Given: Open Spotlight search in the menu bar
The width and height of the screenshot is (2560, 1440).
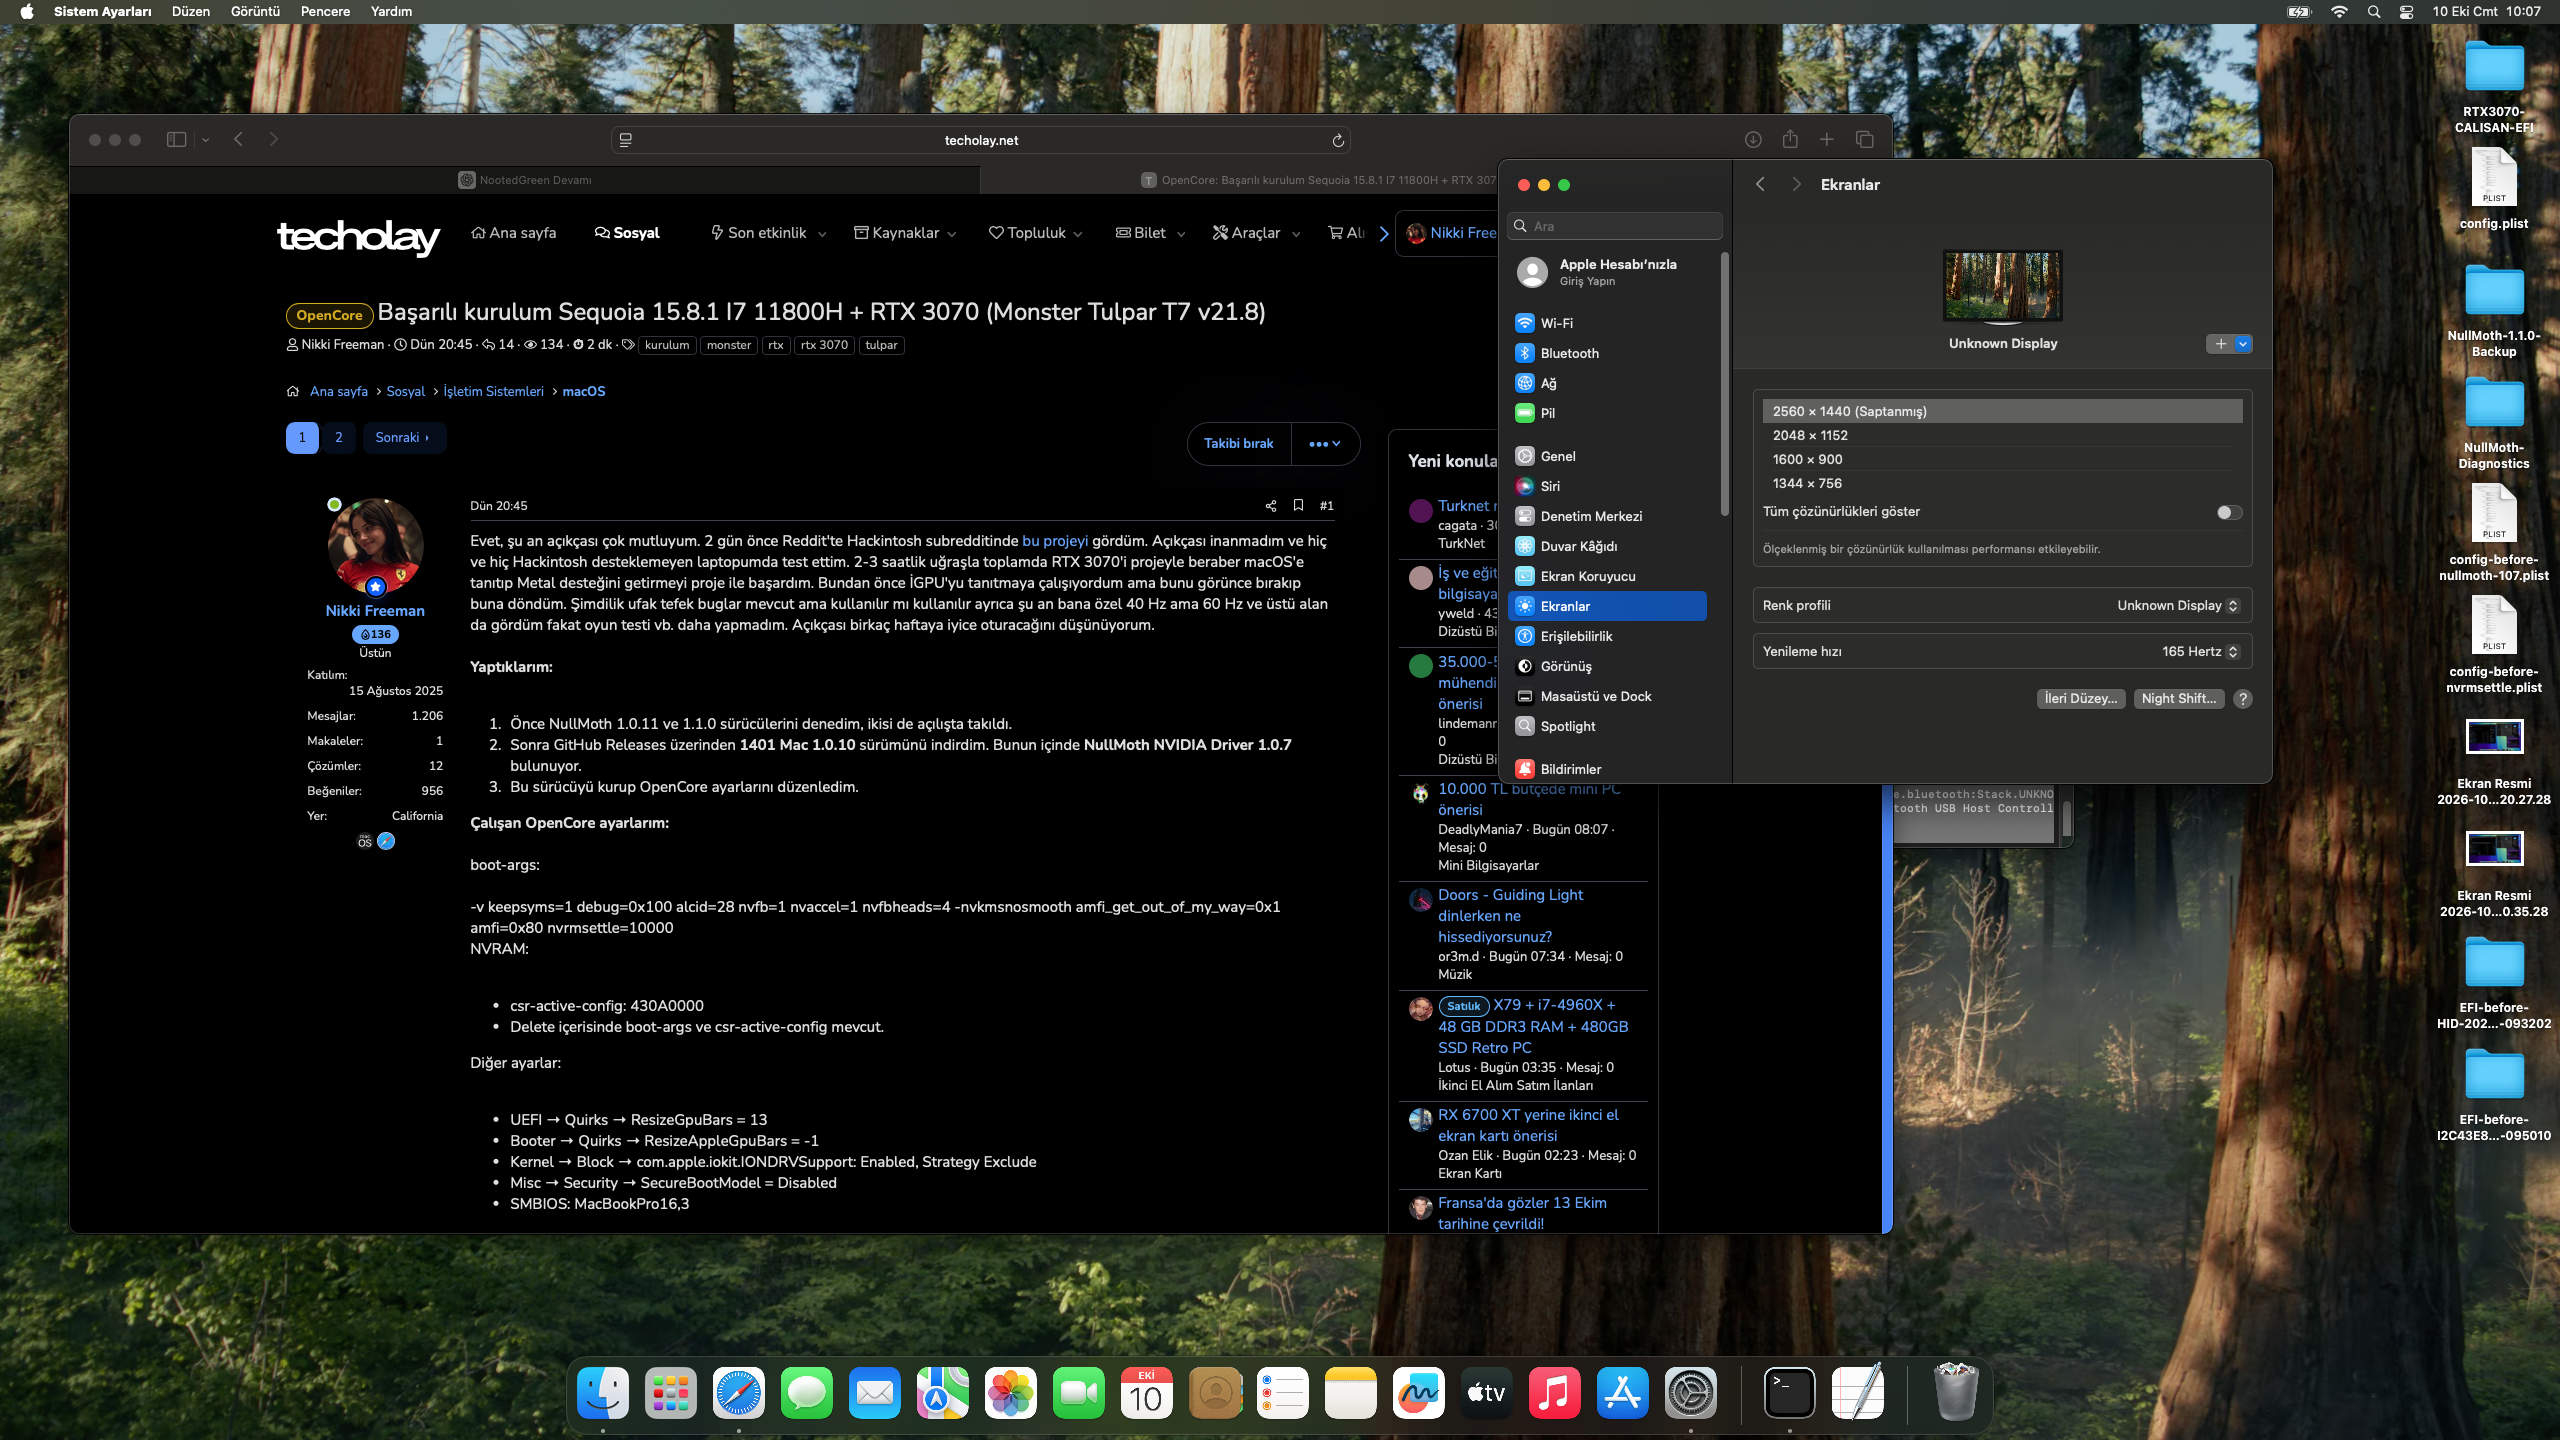Looking at the screenshot, I should pos(2373,12).
